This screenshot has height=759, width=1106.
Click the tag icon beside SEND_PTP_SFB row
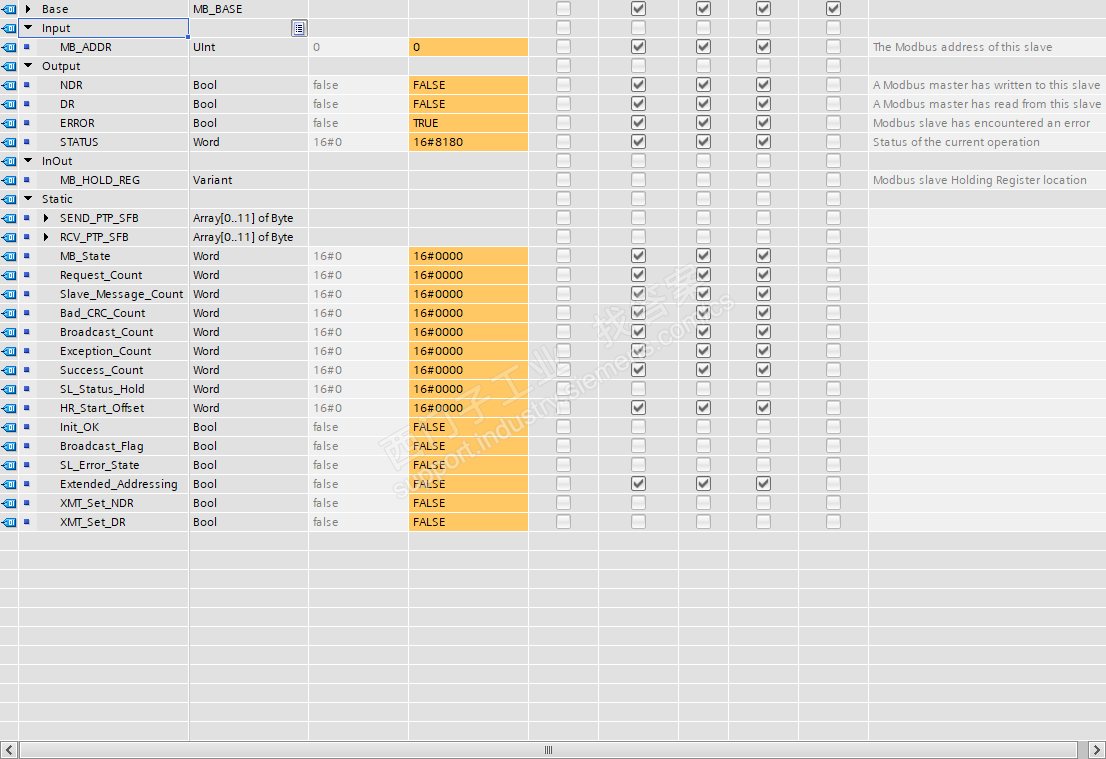(9, 219)
